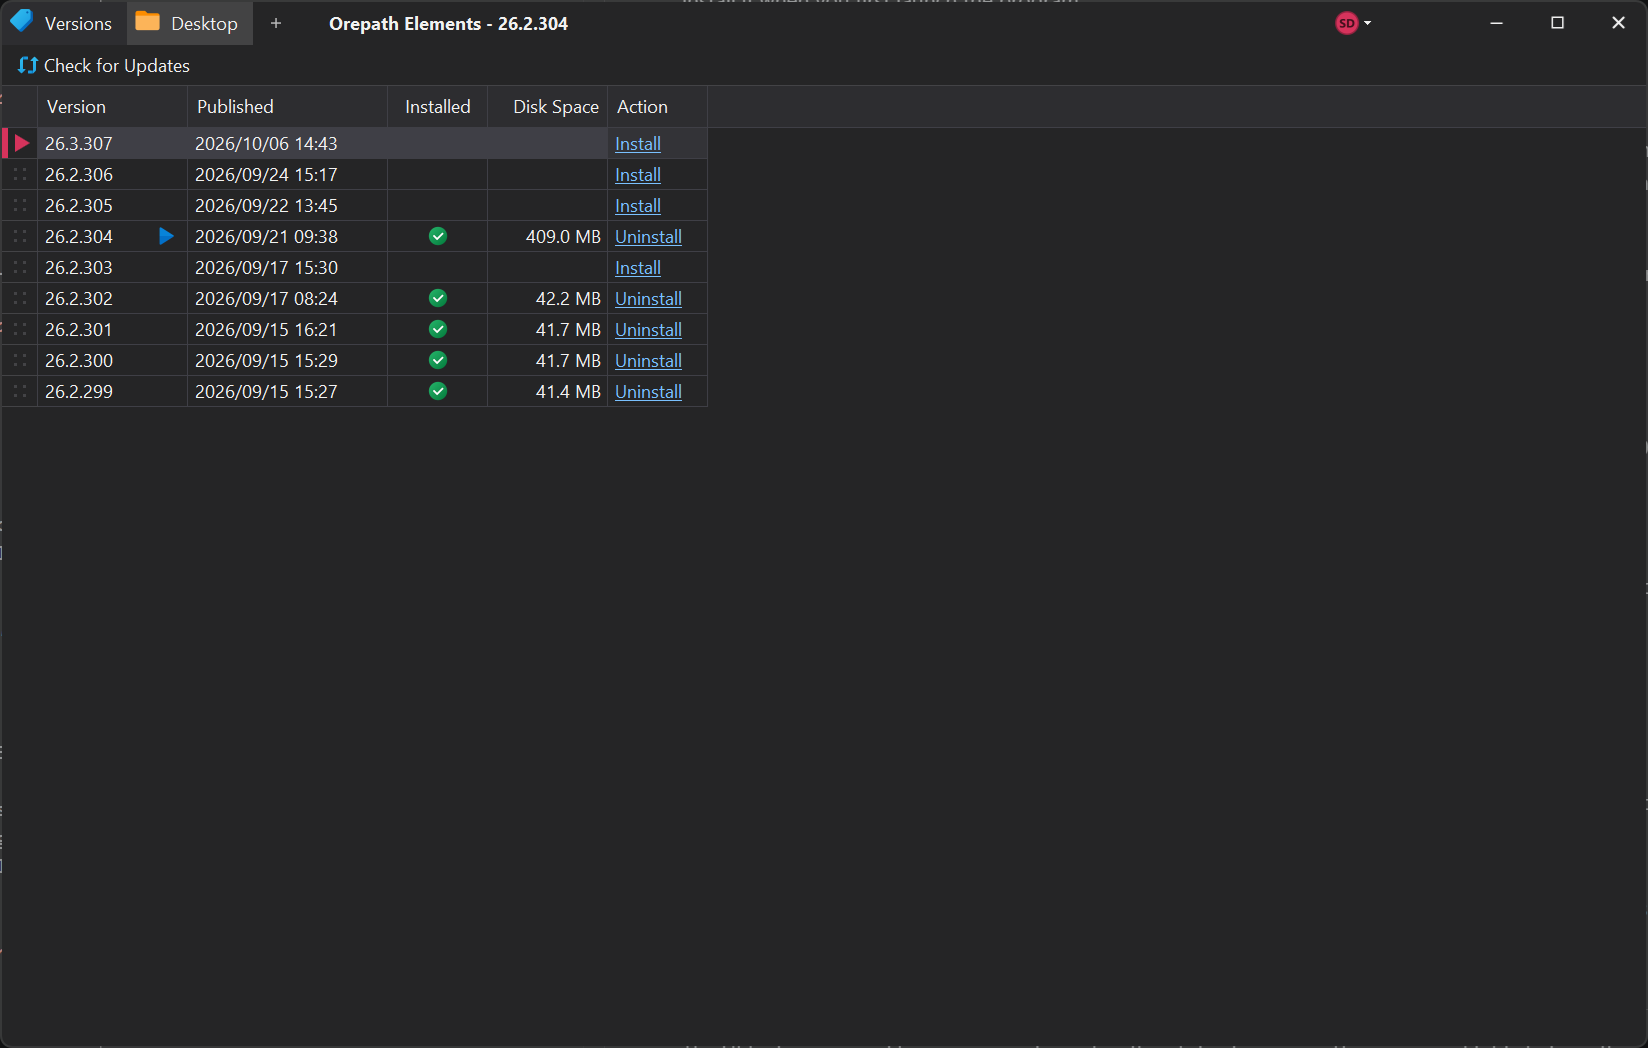This screenshot has width=1648, height=1048.
Task: Install version 26.3.307
Action: (638, 143)
